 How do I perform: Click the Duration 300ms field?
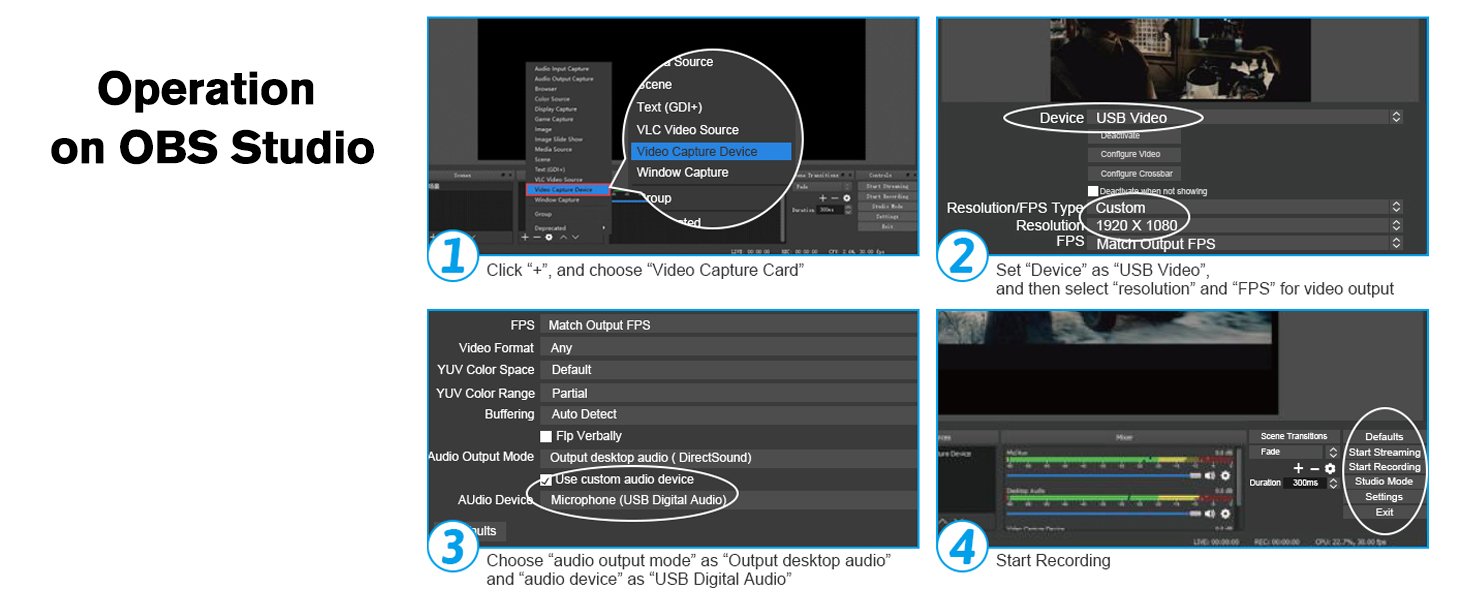pyautogui.click(x=1303, y=483)
